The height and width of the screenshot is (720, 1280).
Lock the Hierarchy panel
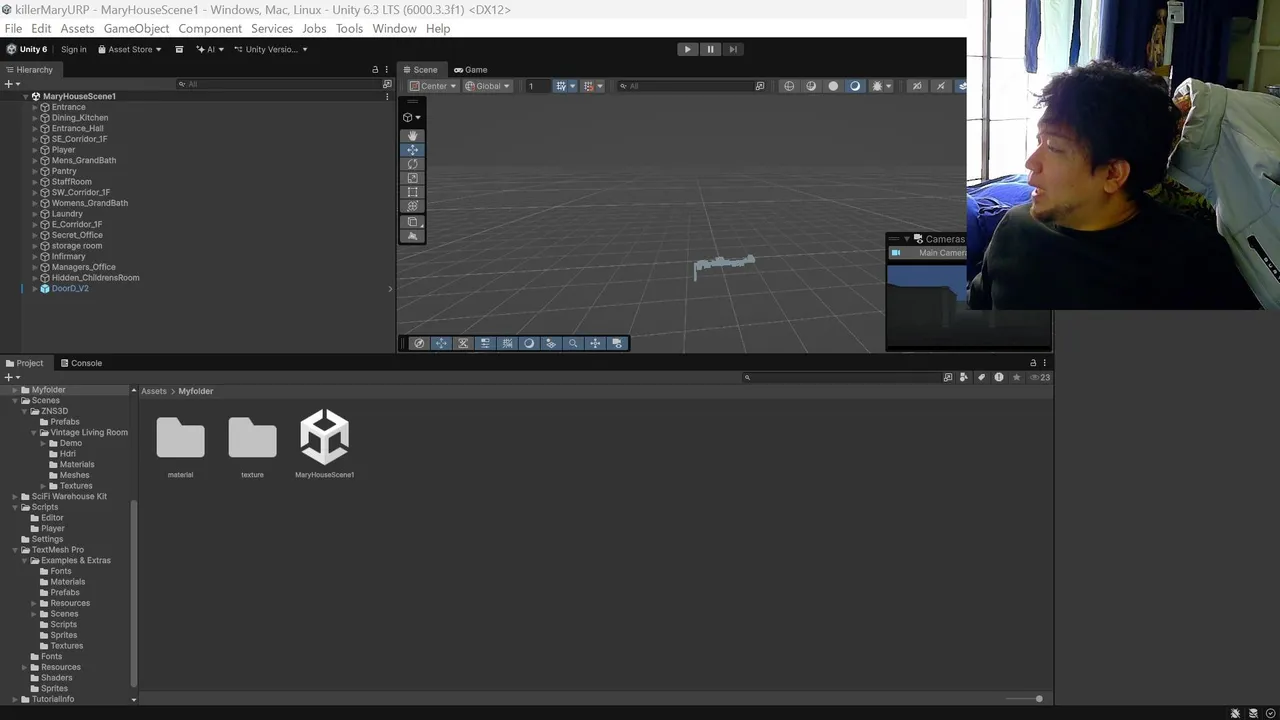[375, 70]
